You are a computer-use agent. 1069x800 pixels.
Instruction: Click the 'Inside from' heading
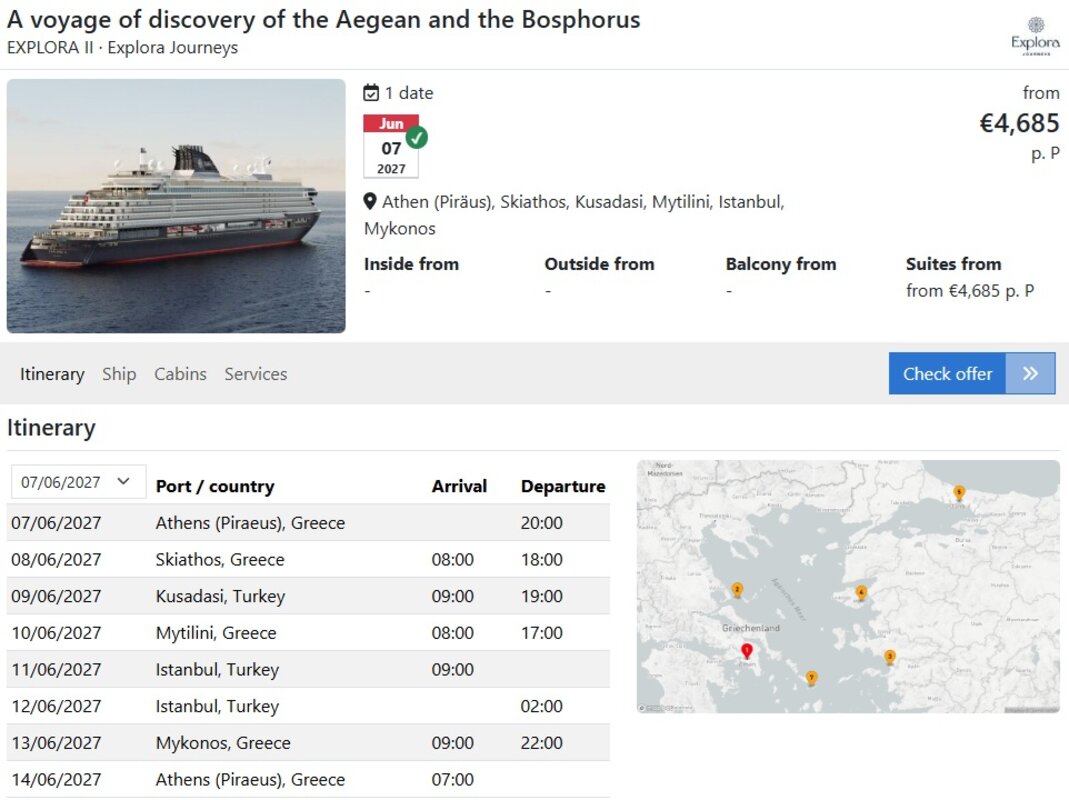(411, 264)
